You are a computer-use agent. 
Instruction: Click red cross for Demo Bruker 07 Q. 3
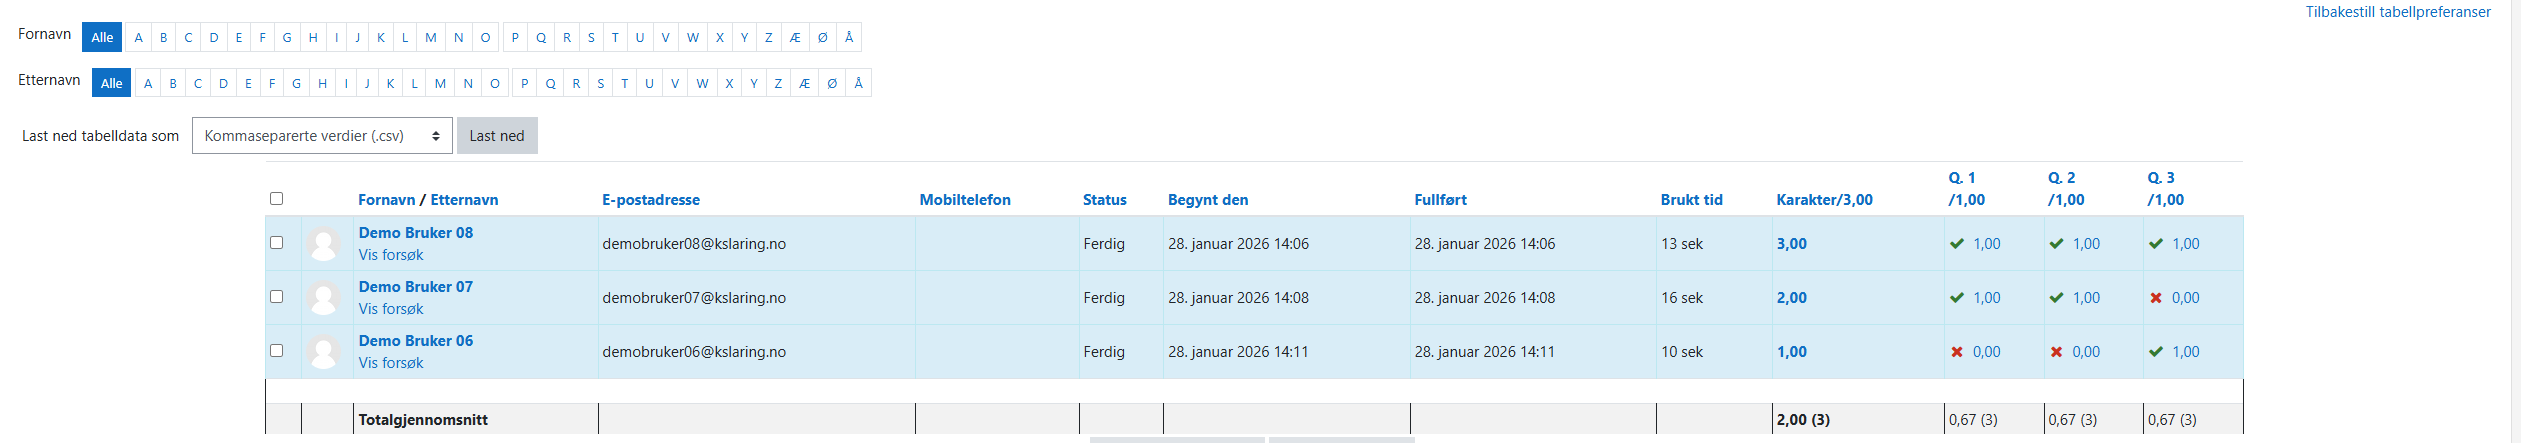tap(2156, 298)
